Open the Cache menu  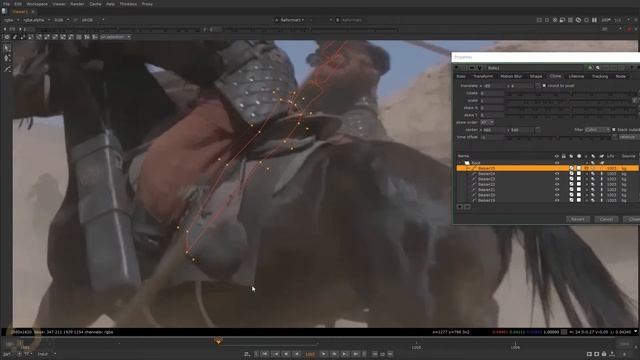click(x=95, y=4)
